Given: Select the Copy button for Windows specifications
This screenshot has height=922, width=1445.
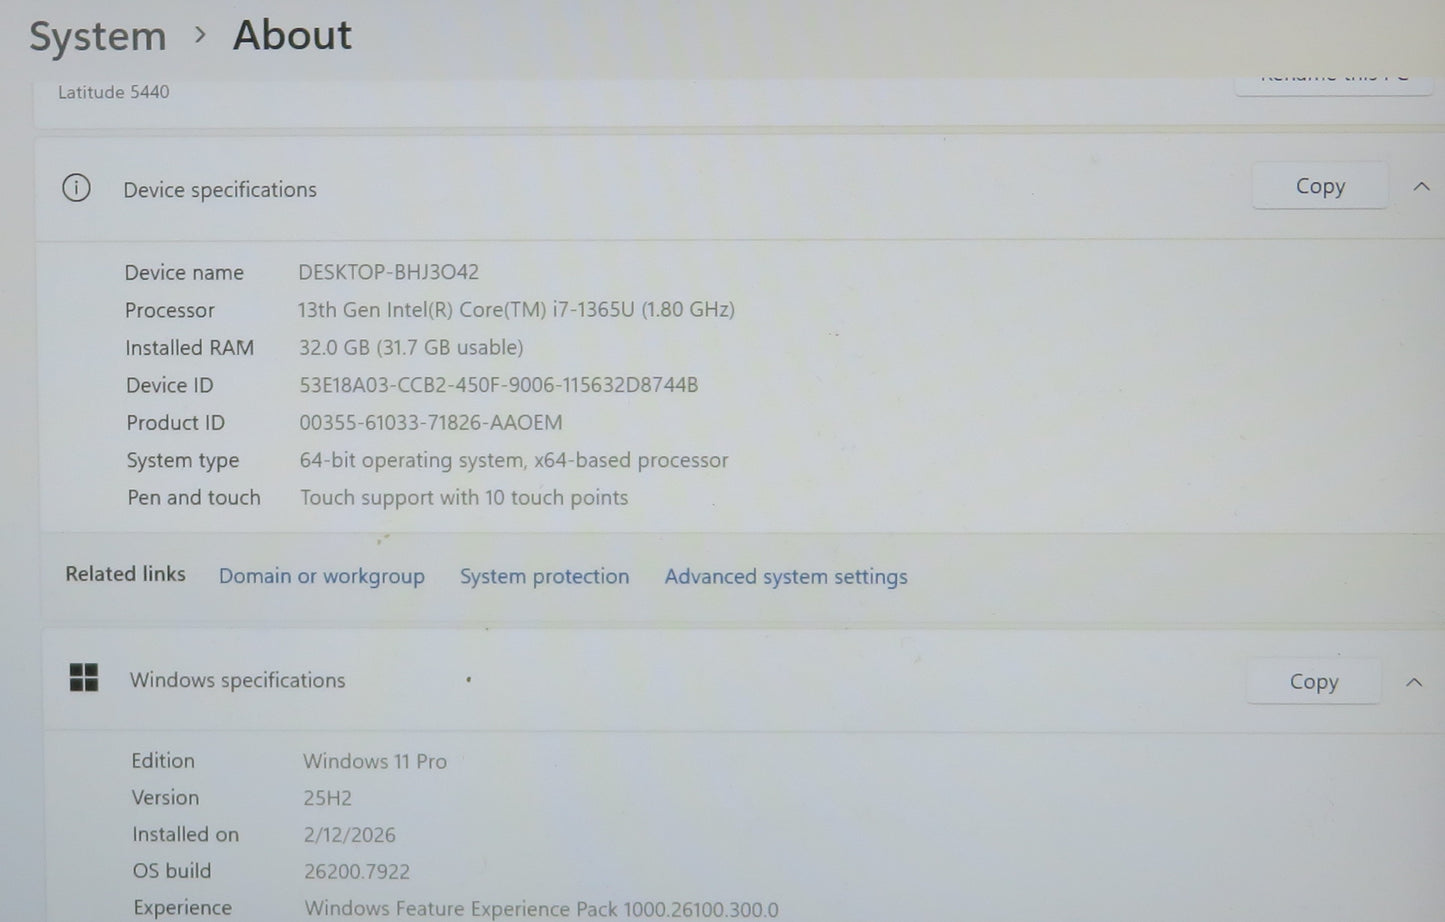Looking at the screenshot, I should pos(1313,681).
